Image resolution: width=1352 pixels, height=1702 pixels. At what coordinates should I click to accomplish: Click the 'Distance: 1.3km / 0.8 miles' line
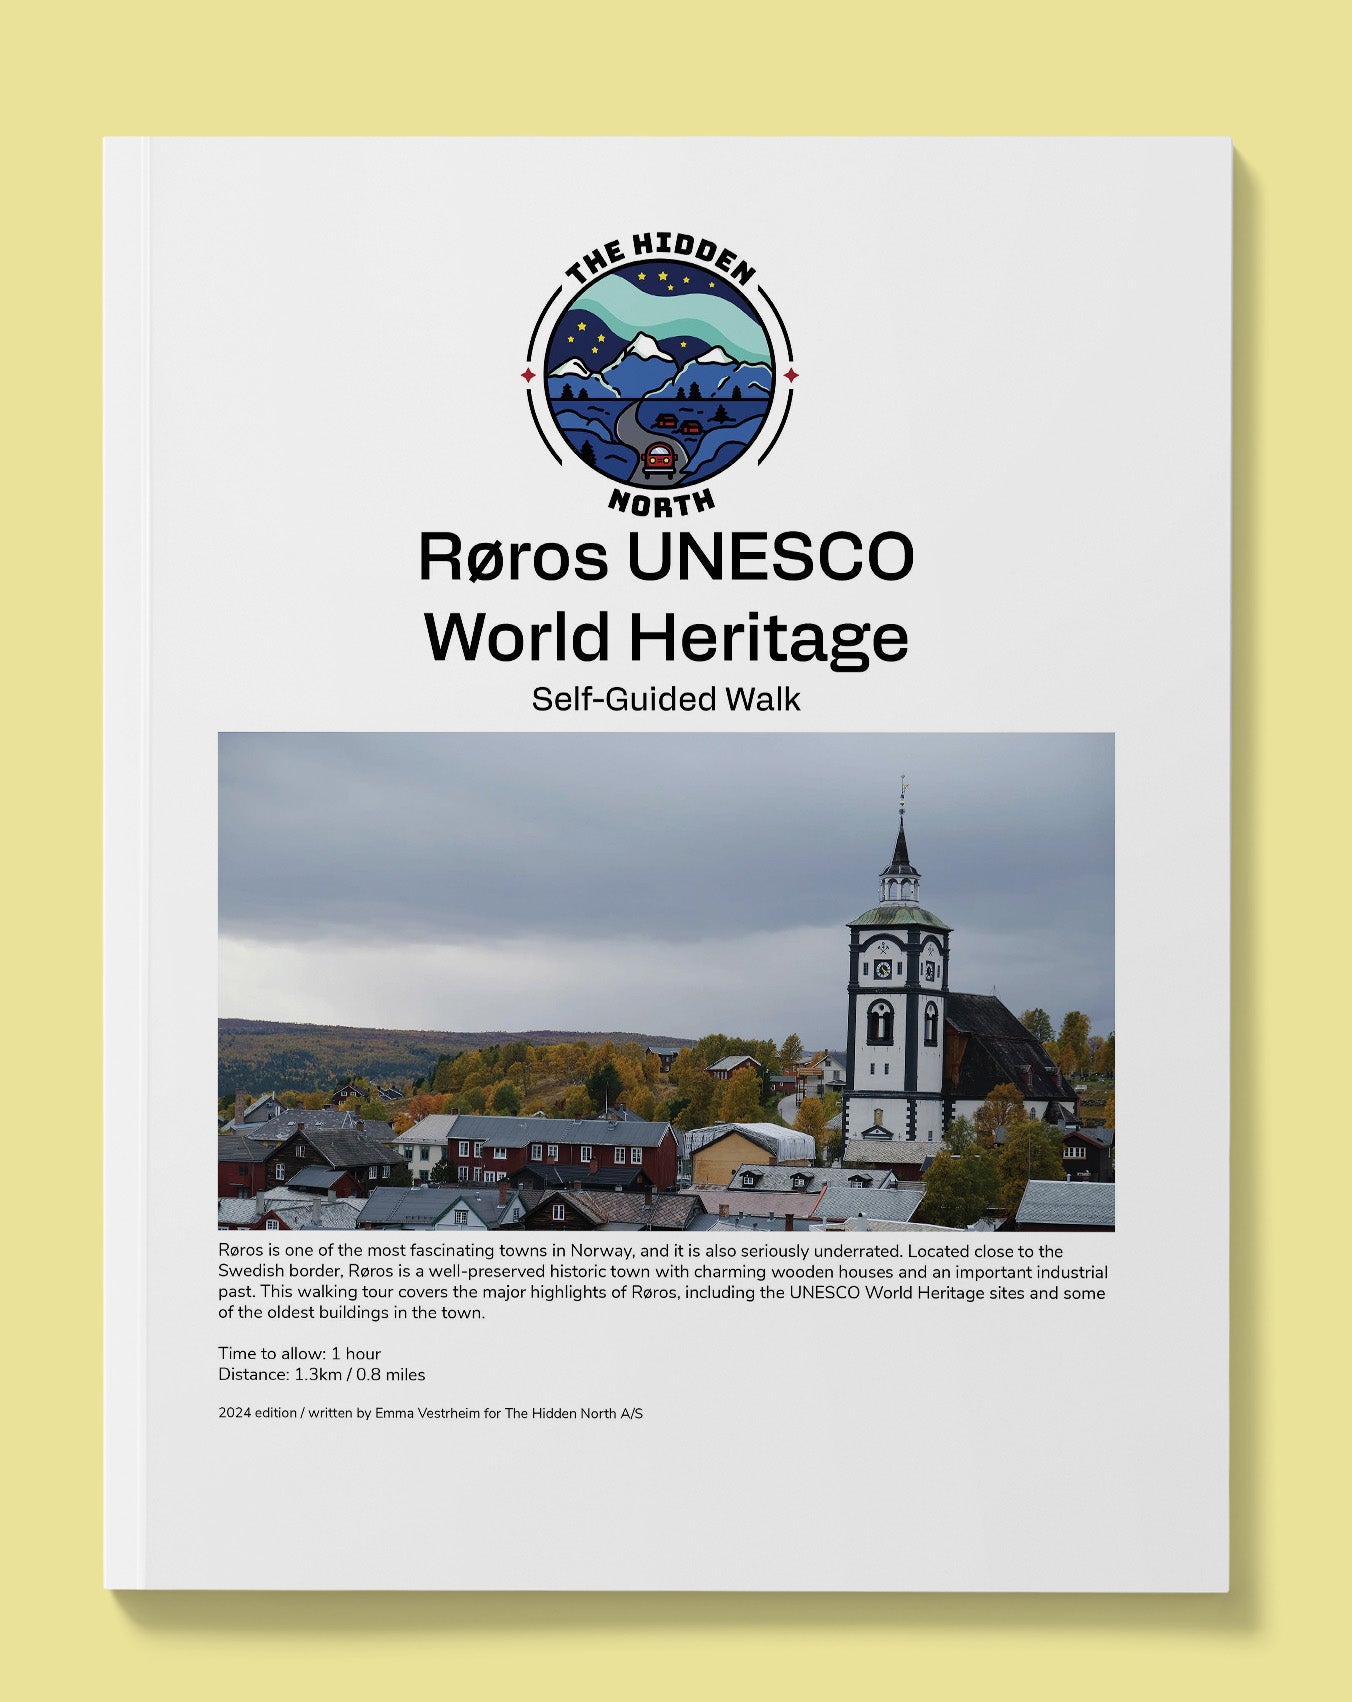click(x=322, y=1374)
